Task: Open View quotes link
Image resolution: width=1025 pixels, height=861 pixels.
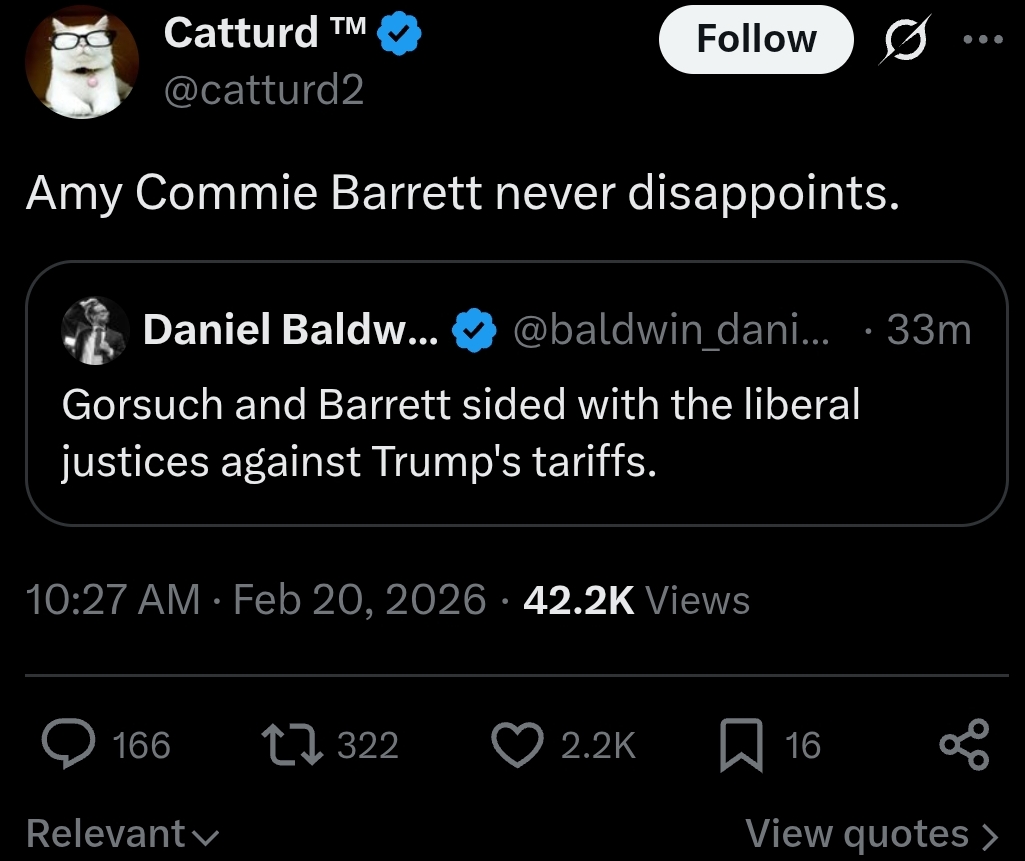Action: coord(872,833)
